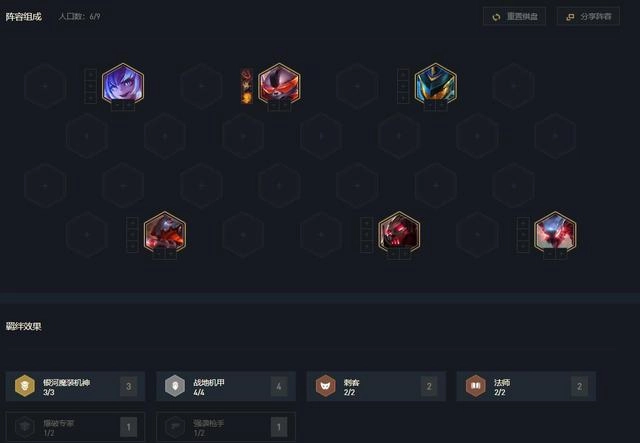This screenshot has width=640, height=443.
Task: Click the 重置棋盘 reset board button
Action: 514,17
